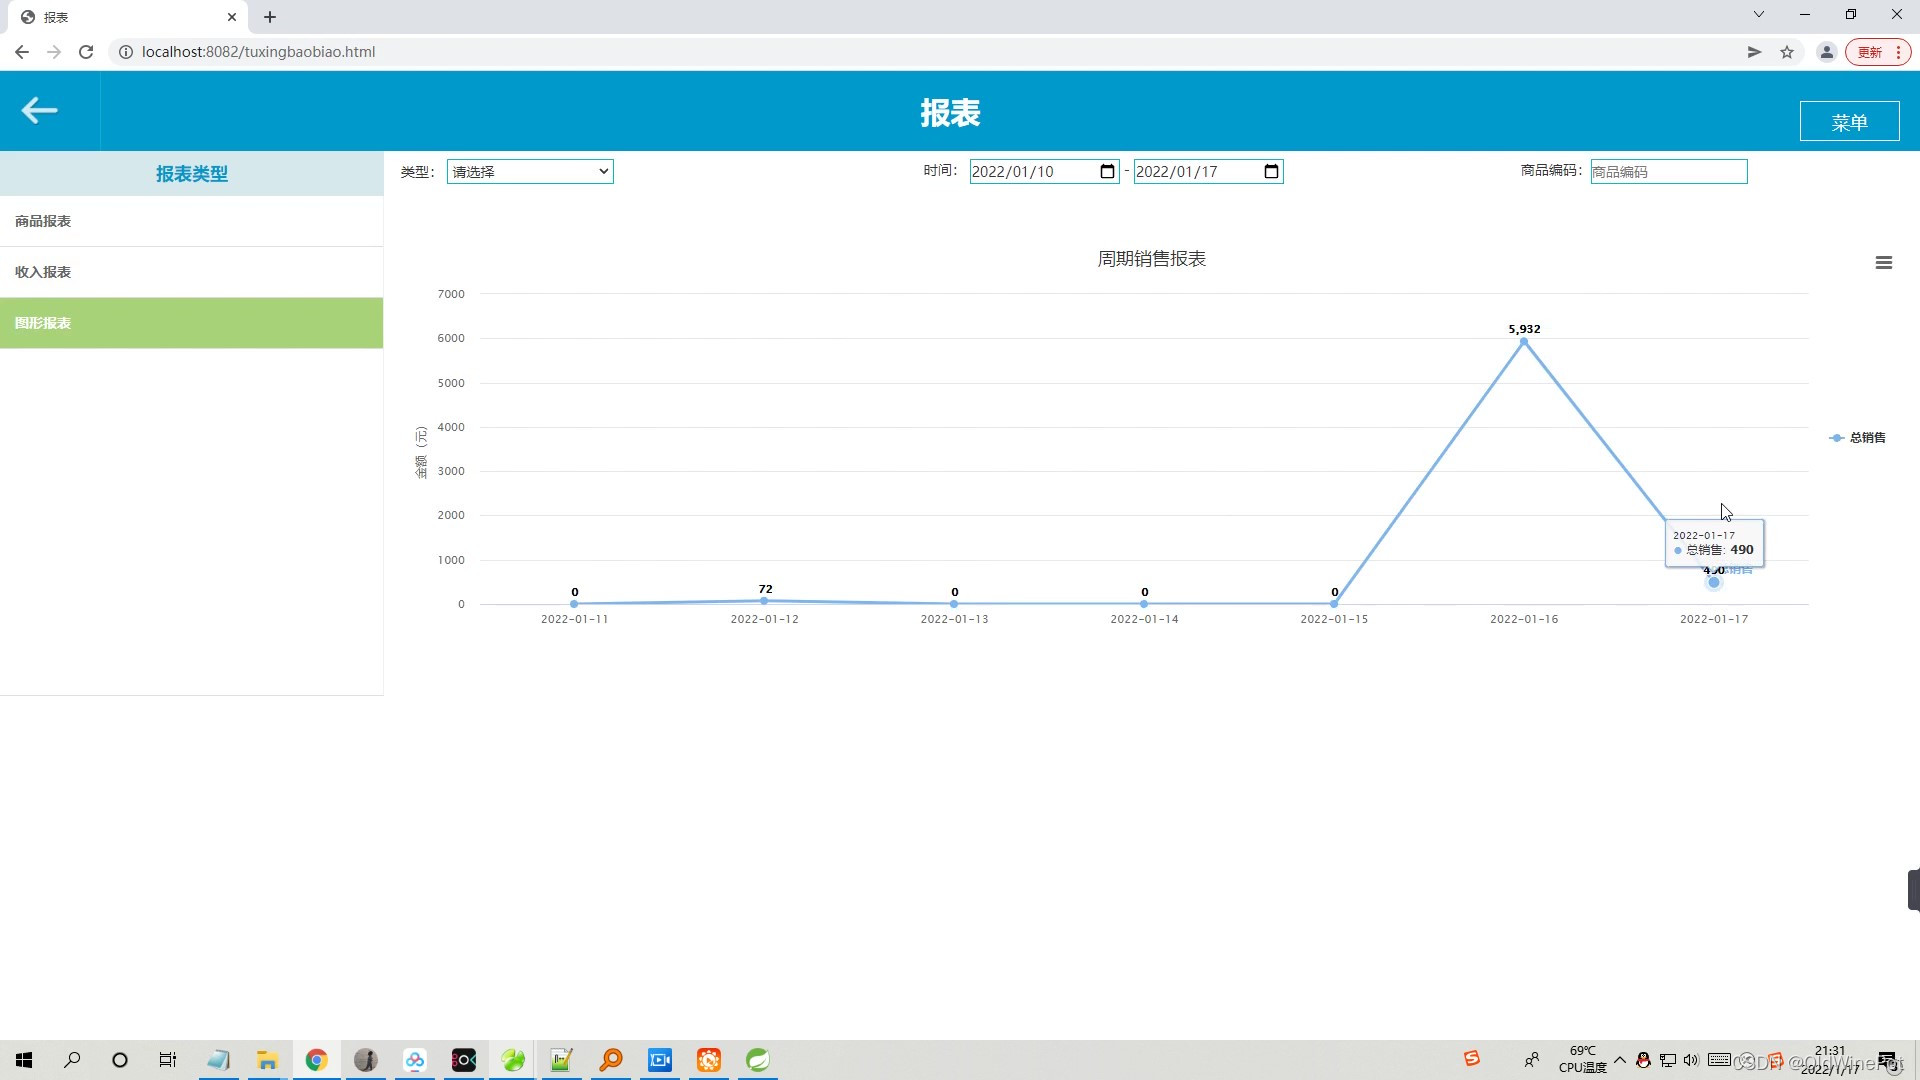1920x1080 pixels.
Task: Focus the 商品编码 input field
Action: [1668, 172]
